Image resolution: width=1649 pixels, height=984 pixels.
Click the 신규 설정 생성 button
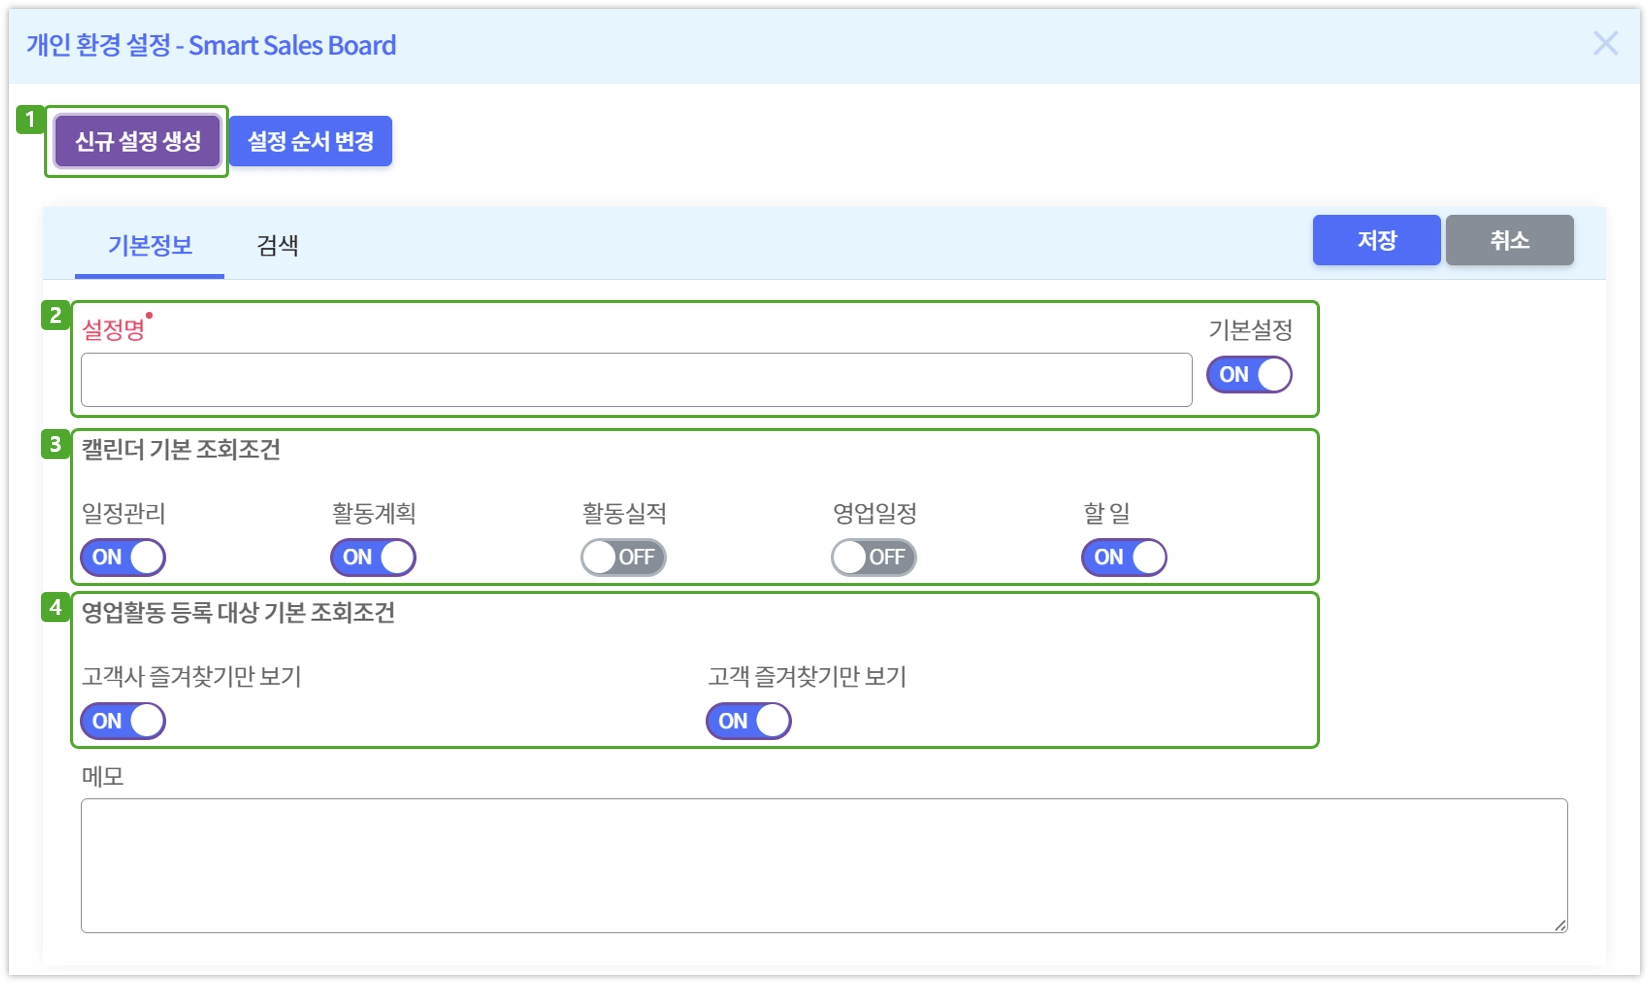[137, 141]
